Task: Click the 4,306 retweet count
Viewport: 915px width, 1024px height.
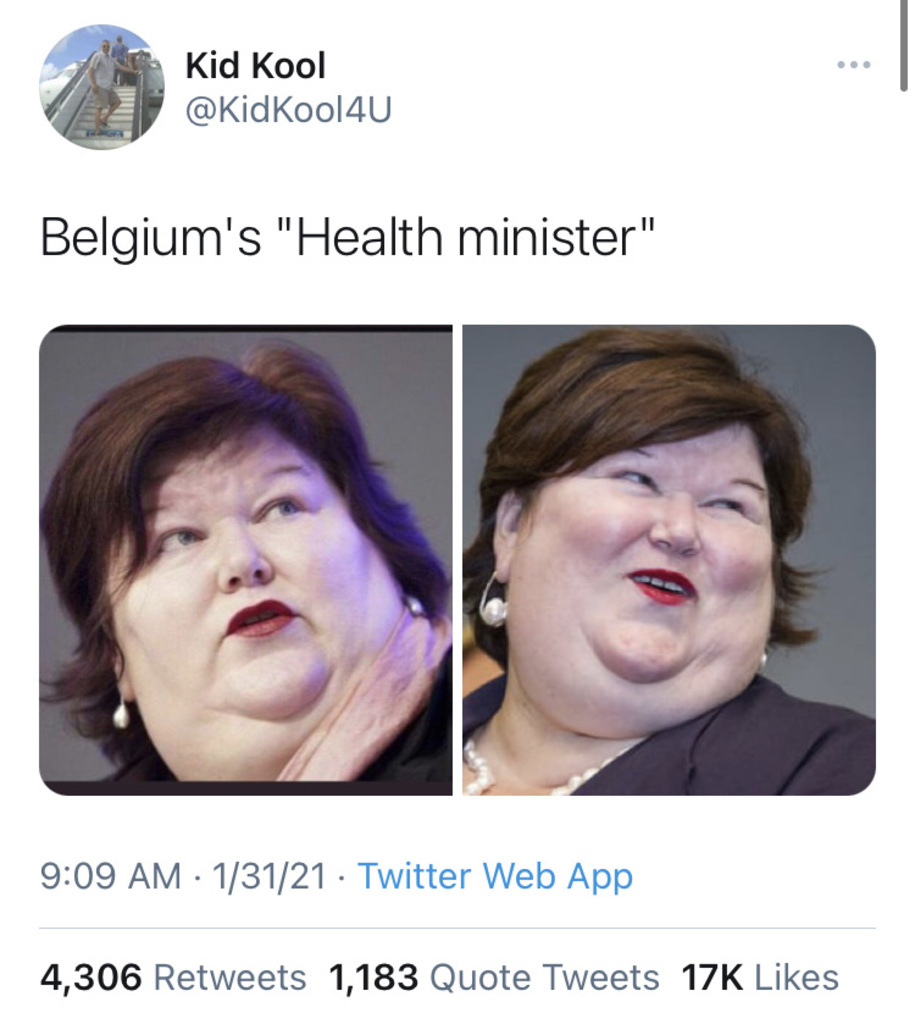Action: (91, 978)
